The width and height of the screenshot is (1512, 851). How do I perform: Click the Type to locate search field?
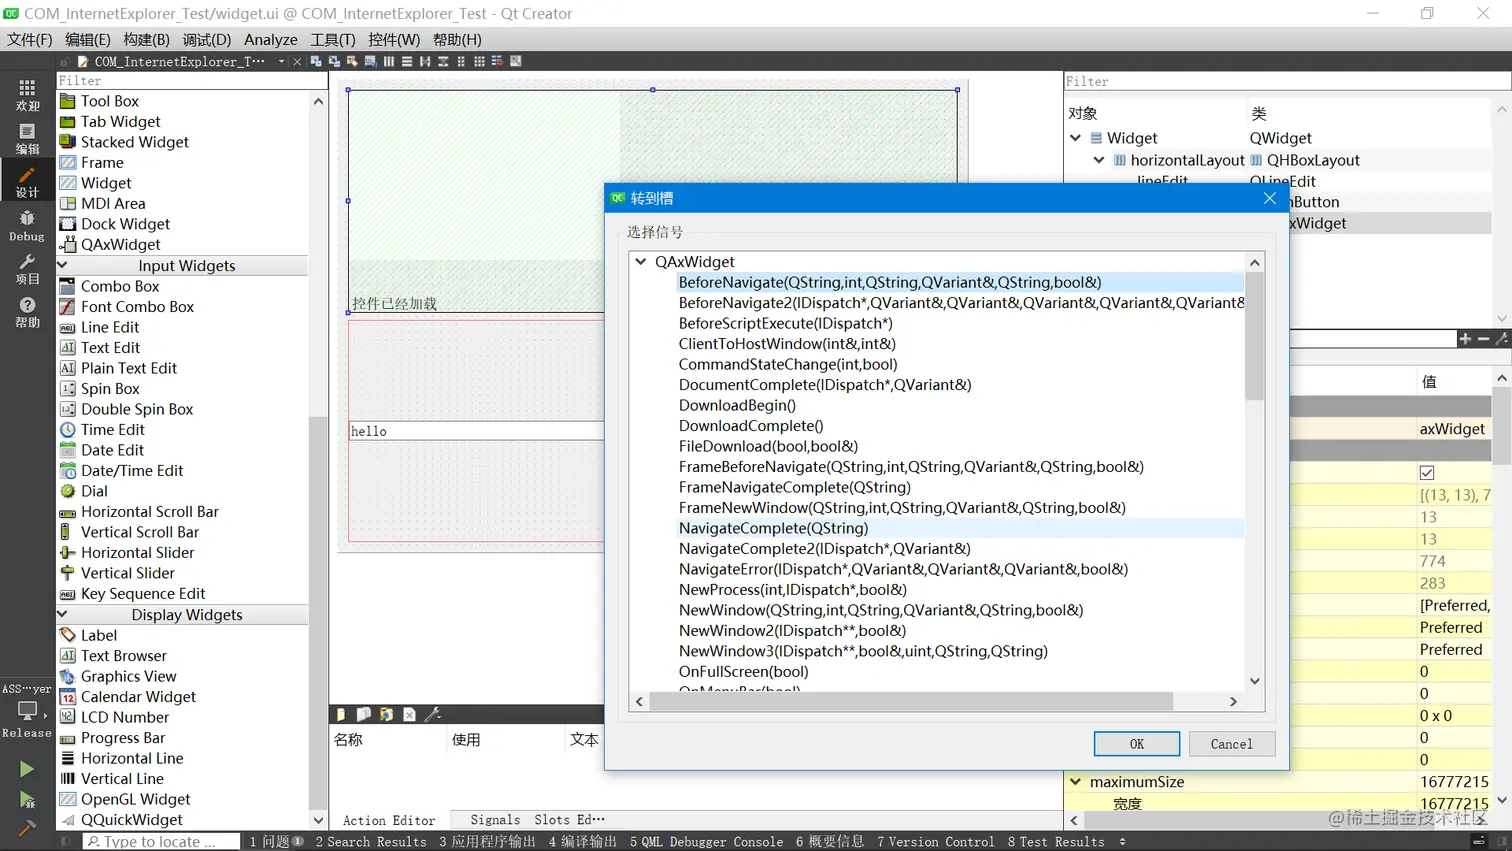161,842
